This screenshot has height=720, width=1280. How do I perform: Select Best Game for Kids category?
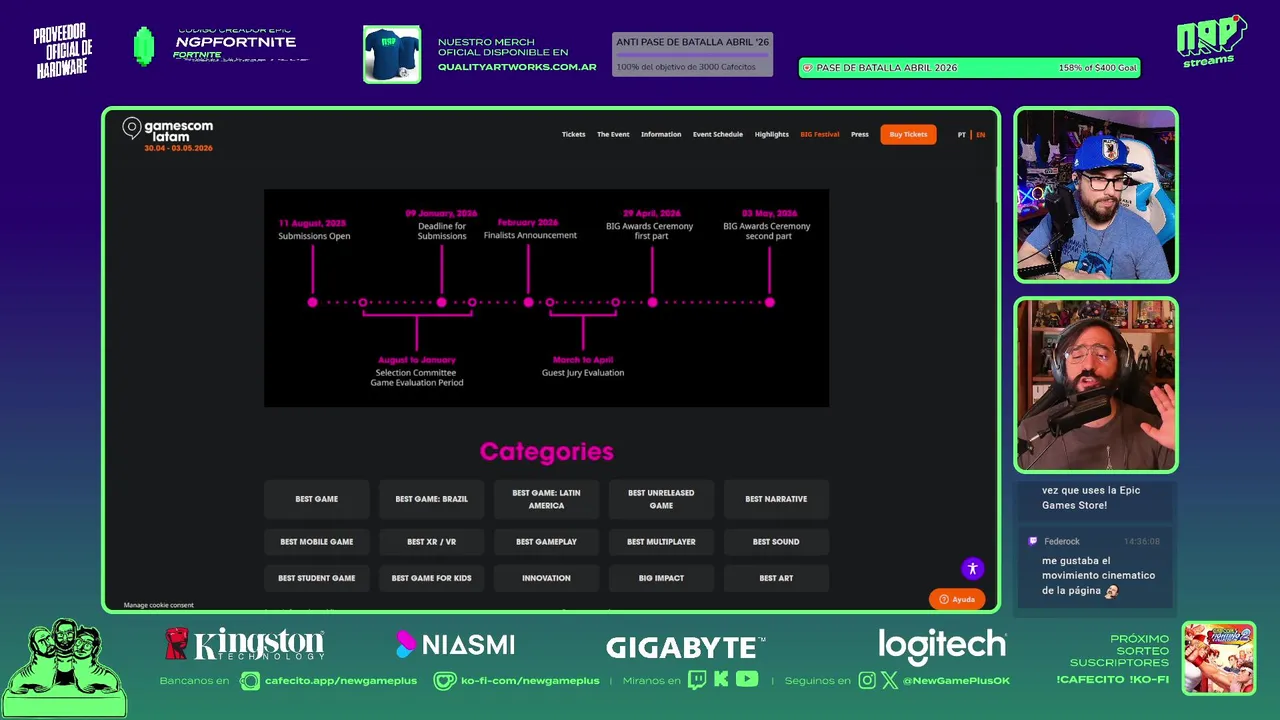point(431,578)
